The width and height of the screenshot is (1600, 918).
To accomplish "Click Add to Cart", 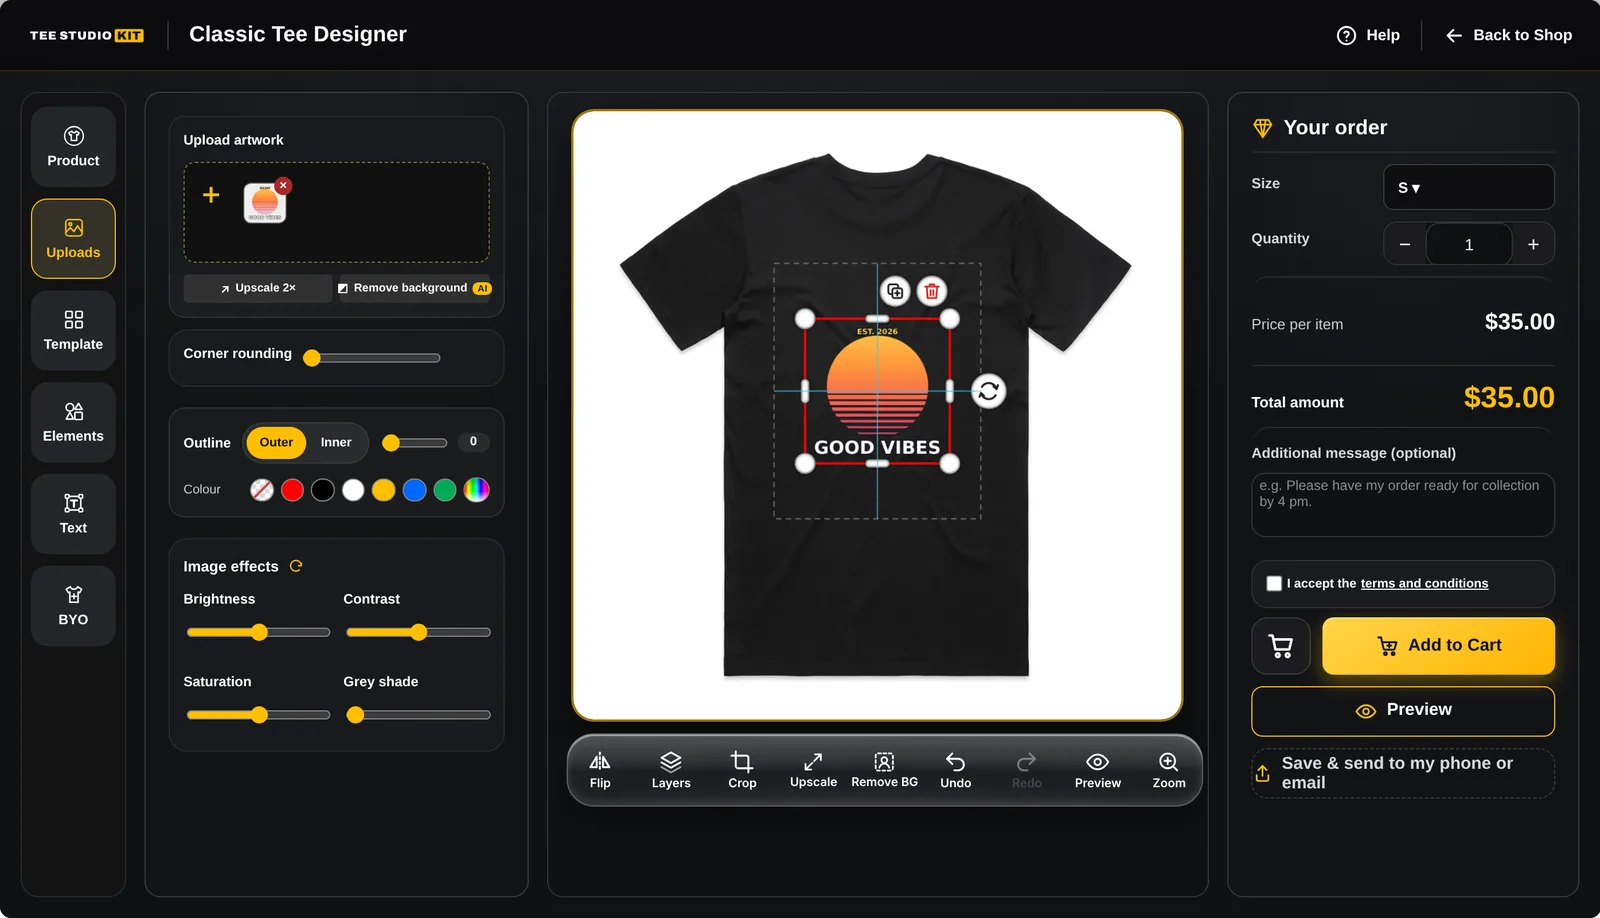I will click(1439, 646).
